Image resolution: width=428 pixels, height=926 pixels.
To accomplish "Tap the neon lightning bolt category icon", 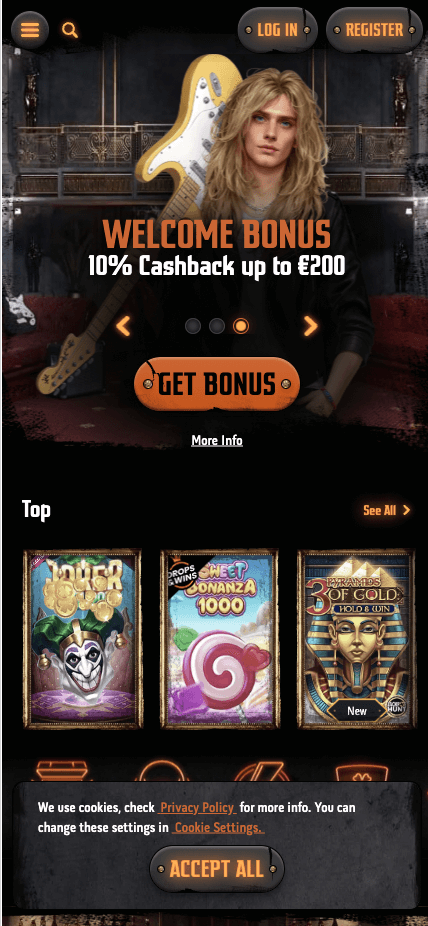I will 260,770.
